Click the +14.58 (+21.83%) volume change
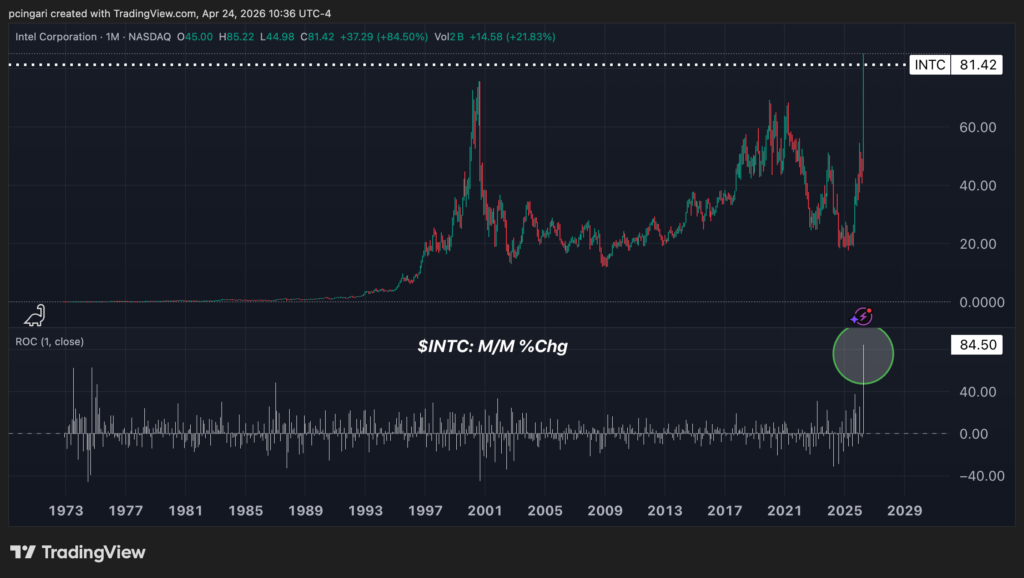Image resolution: width=1024 pixels, height=578 pixels. [x=513, y=37]
